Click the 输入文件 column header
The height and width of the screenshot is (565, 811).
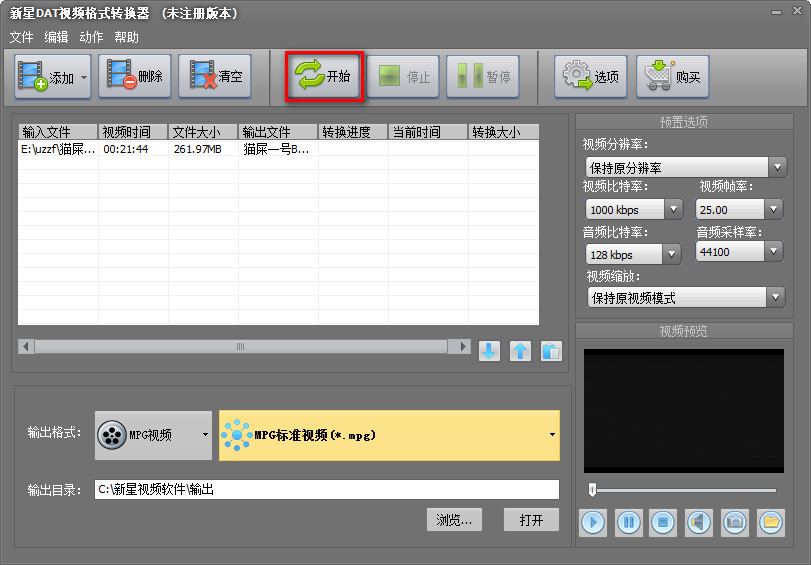pos(58,132)
